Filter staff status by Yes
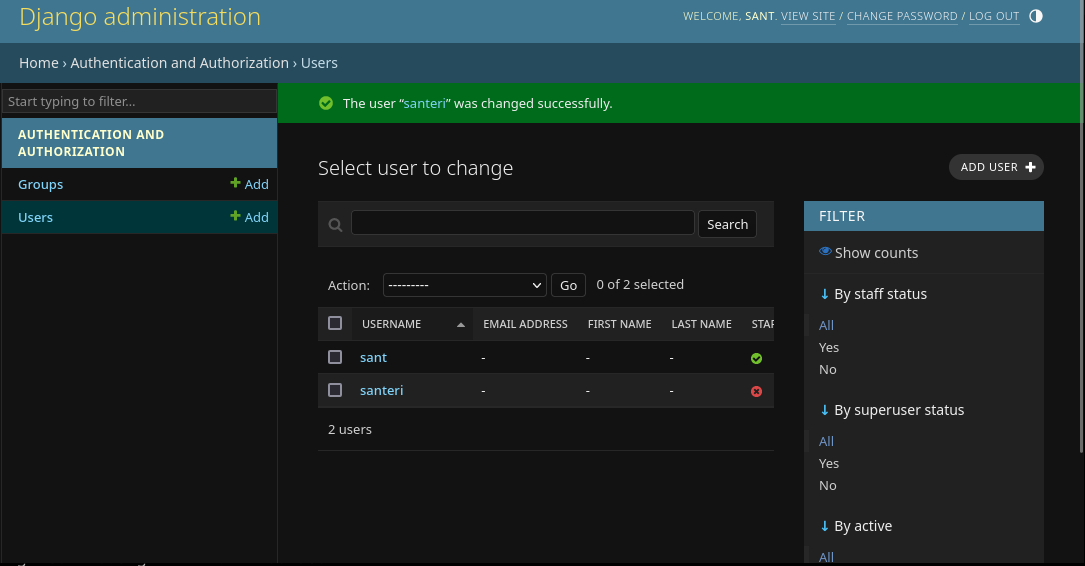 click(829, 347)
